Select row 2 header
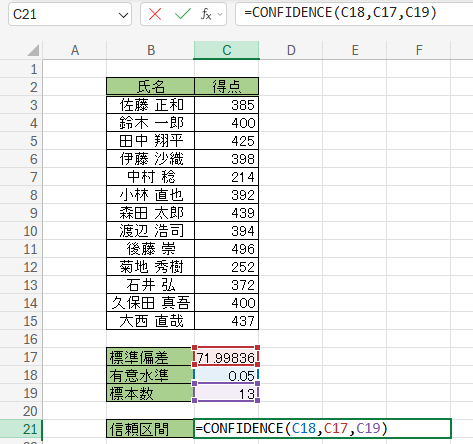 point(21,87)
